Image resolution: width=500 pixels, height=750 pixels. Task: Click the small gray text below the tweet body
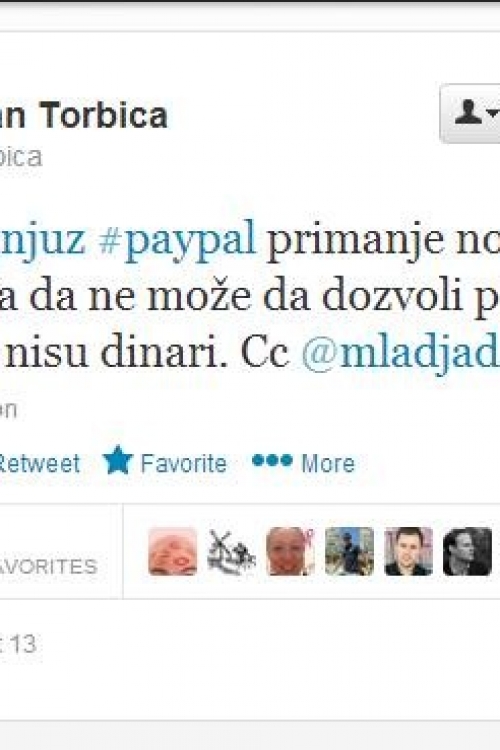coord(9,409)
